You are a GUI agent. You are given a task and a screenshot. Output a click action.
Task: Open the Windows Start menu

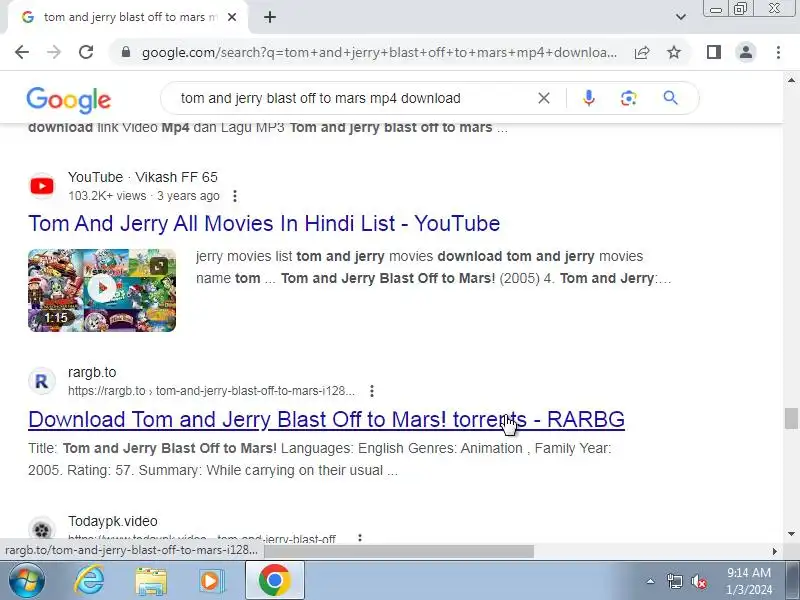[26, 581]
